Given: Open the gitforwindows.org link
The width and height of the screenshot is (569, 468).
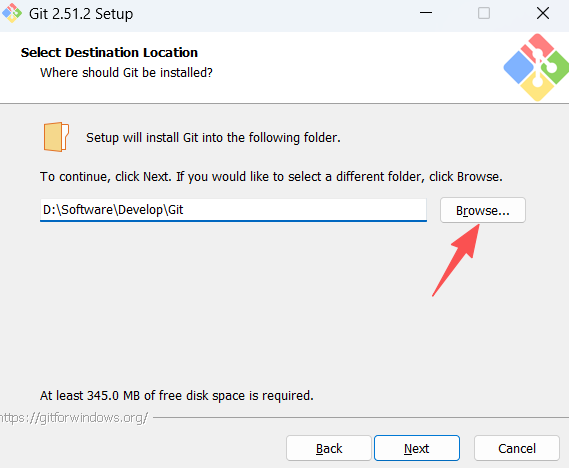Looking at the screenshot, I should [74, 418].
